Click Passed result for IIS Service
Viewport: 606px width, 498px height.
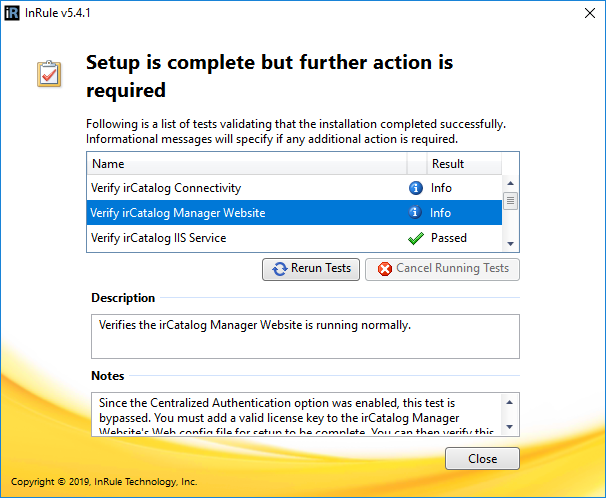click(x=449, y=238)
